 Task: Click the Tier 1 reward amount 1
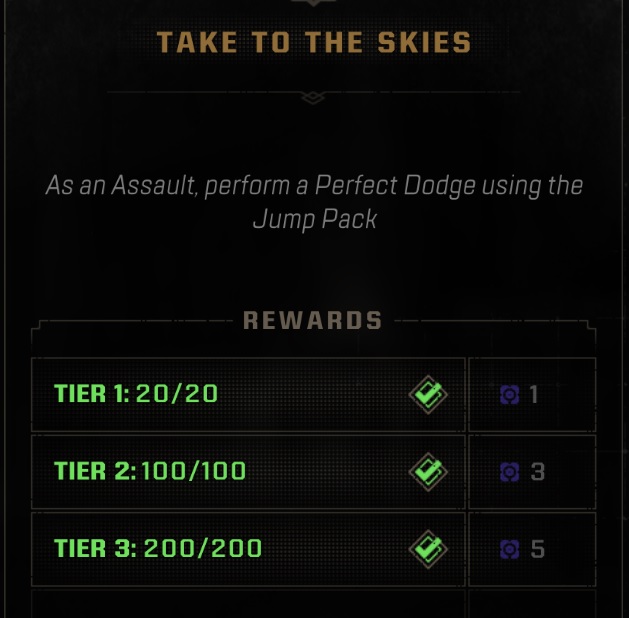(x=534, y=395)
